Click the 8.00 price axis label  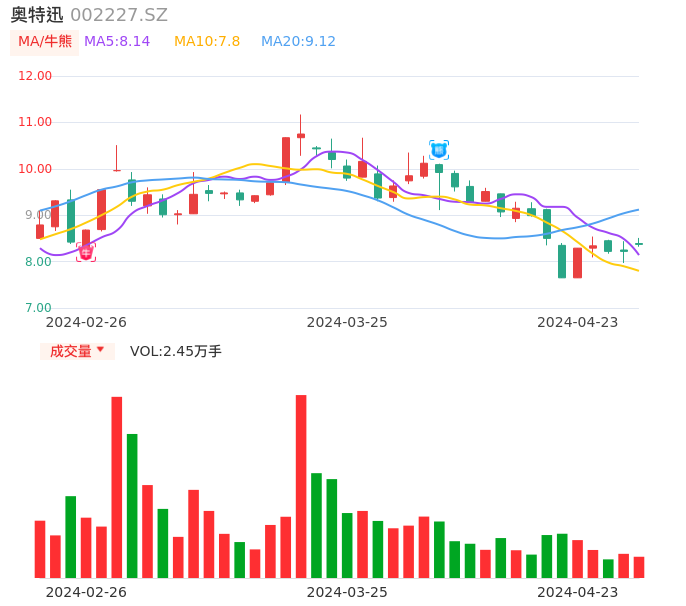pyautogui.click(x=38, y=262)
